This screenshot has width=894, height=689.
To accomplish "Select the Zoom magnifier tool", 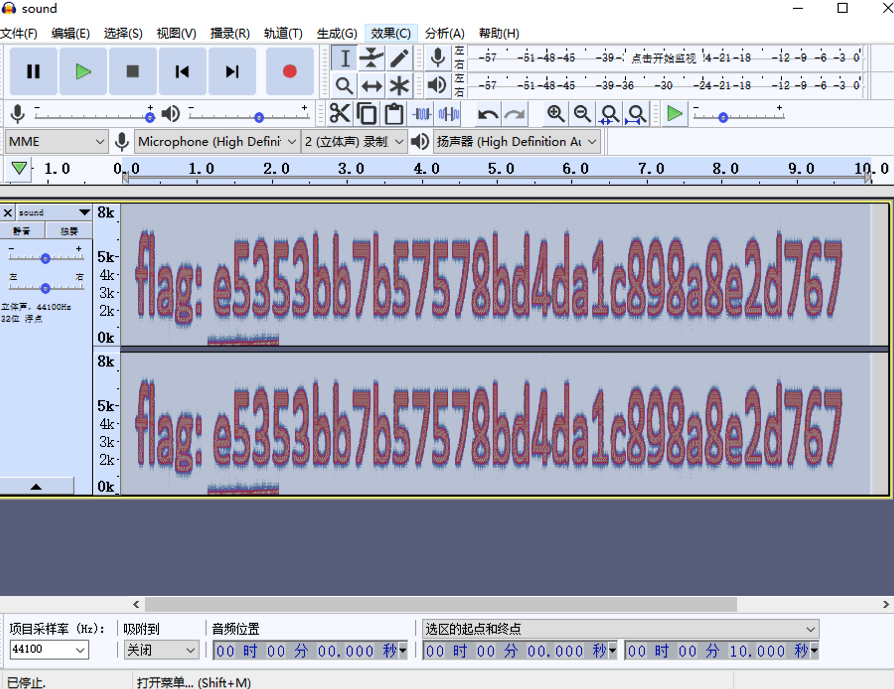I will click(344, 86).
